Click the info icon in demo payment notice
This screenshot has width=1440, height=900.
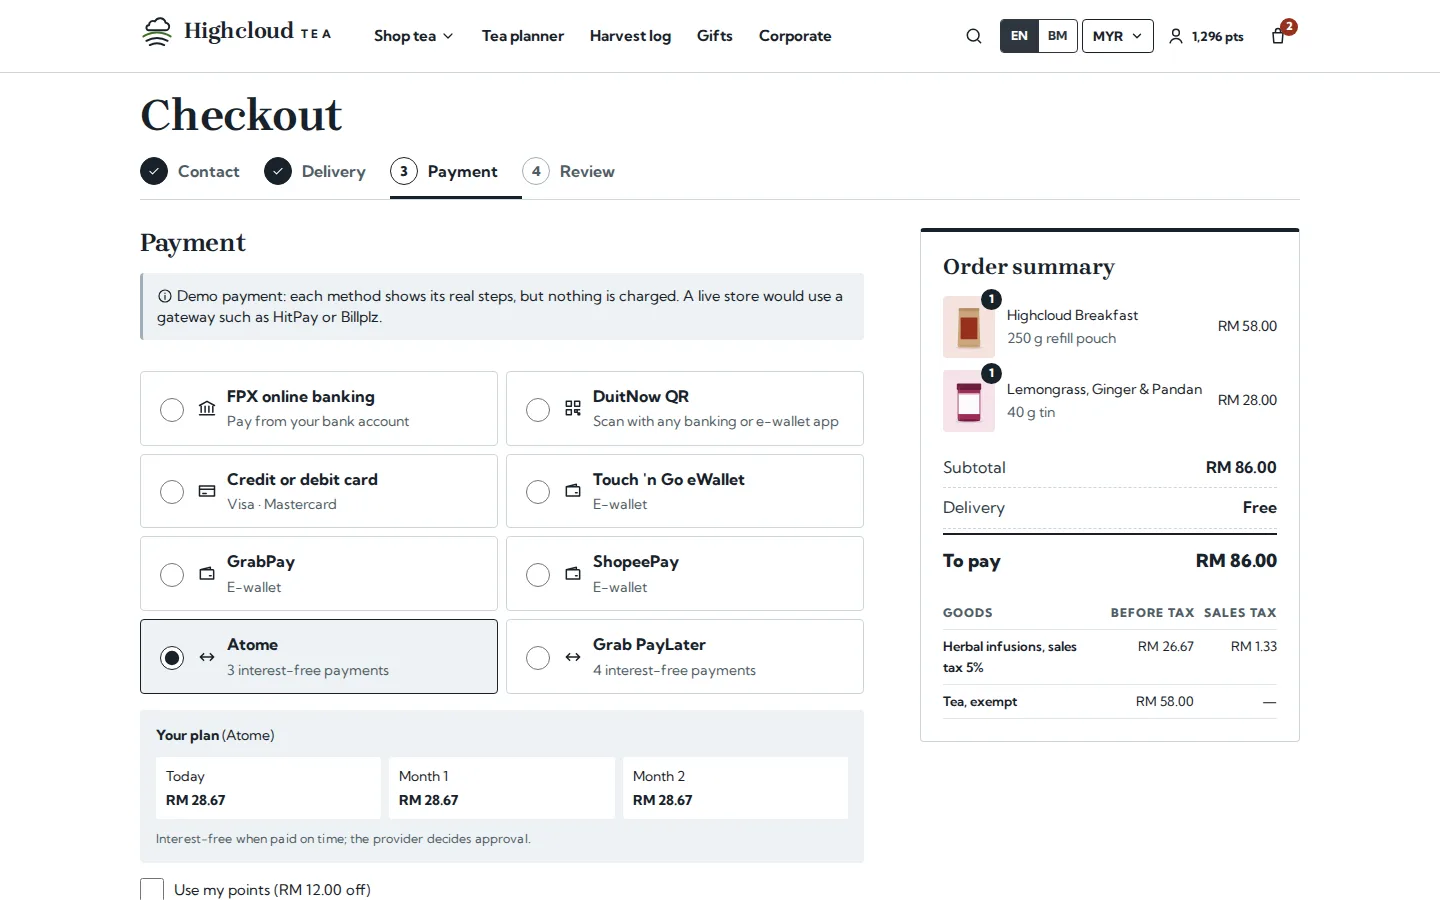pyautogui.click(x=165, y=296)
